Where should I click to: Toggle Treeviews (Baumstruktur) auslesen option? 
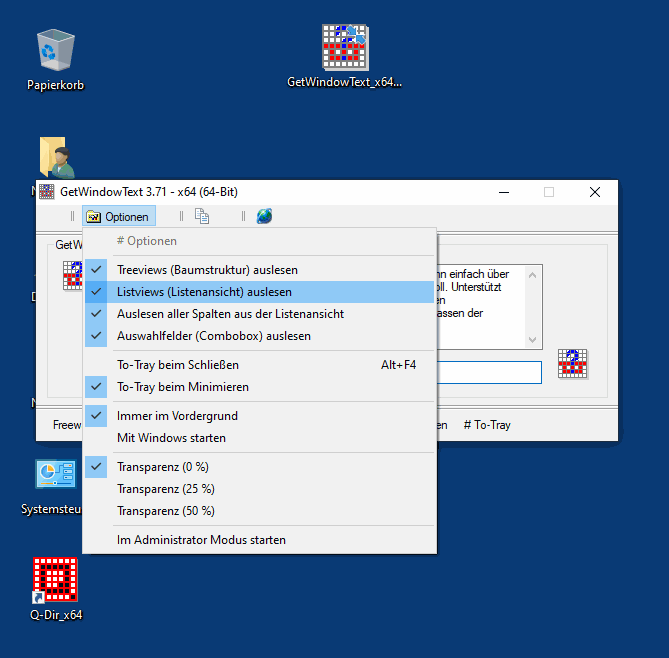[259, 270]
